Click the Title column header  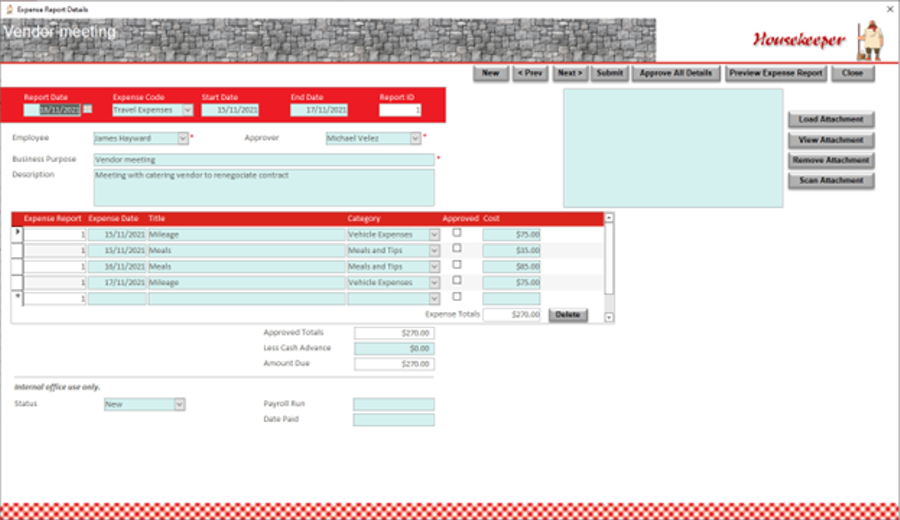tap(157, 219)
